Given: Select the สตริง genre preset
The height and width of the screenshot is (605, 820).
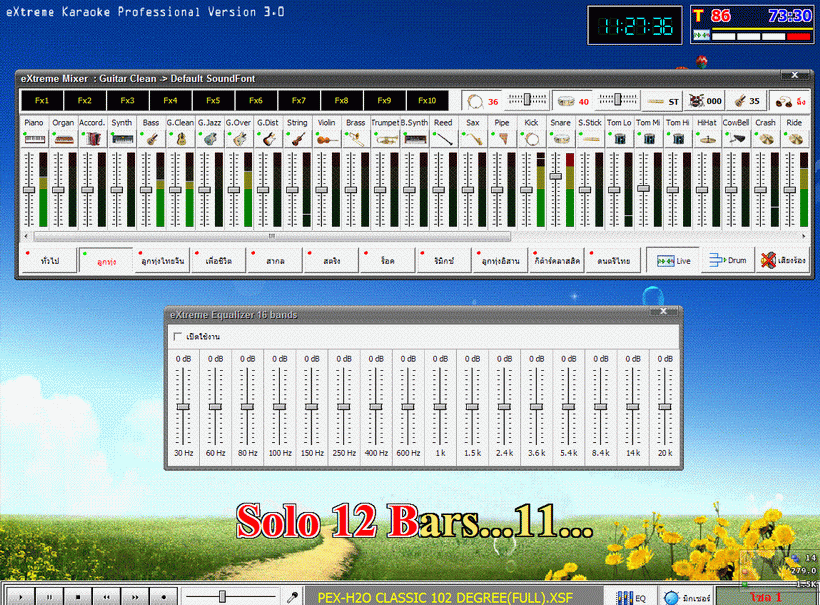Looking at the screenshot, I should [332, 260].
